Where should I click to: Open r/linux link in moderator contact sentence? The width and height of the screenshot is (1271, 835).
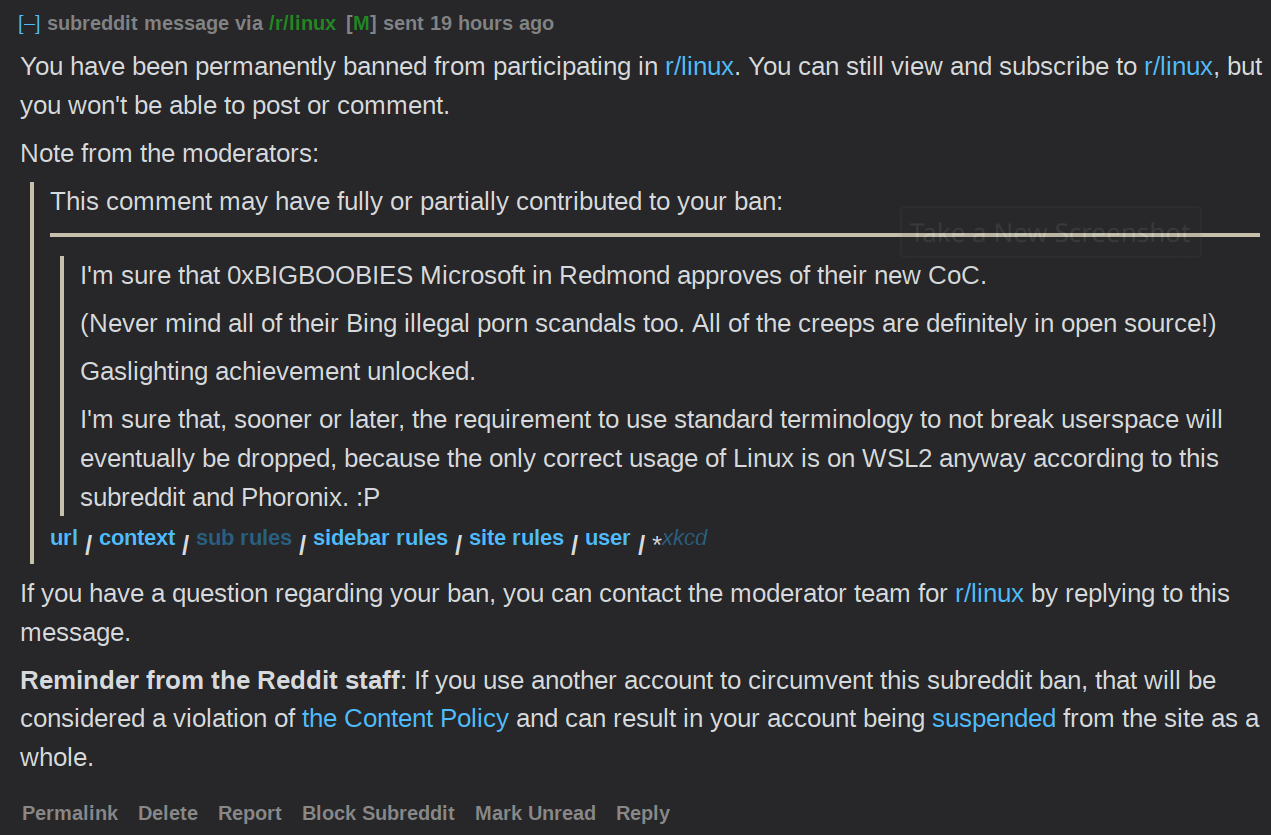(x=989, y=594)
